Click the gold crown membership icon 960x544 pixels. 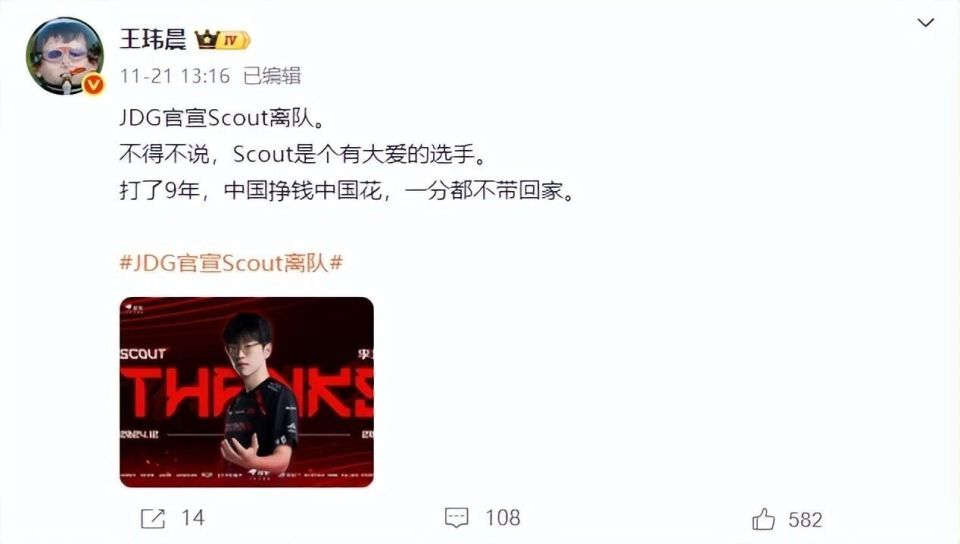[208, 40]
